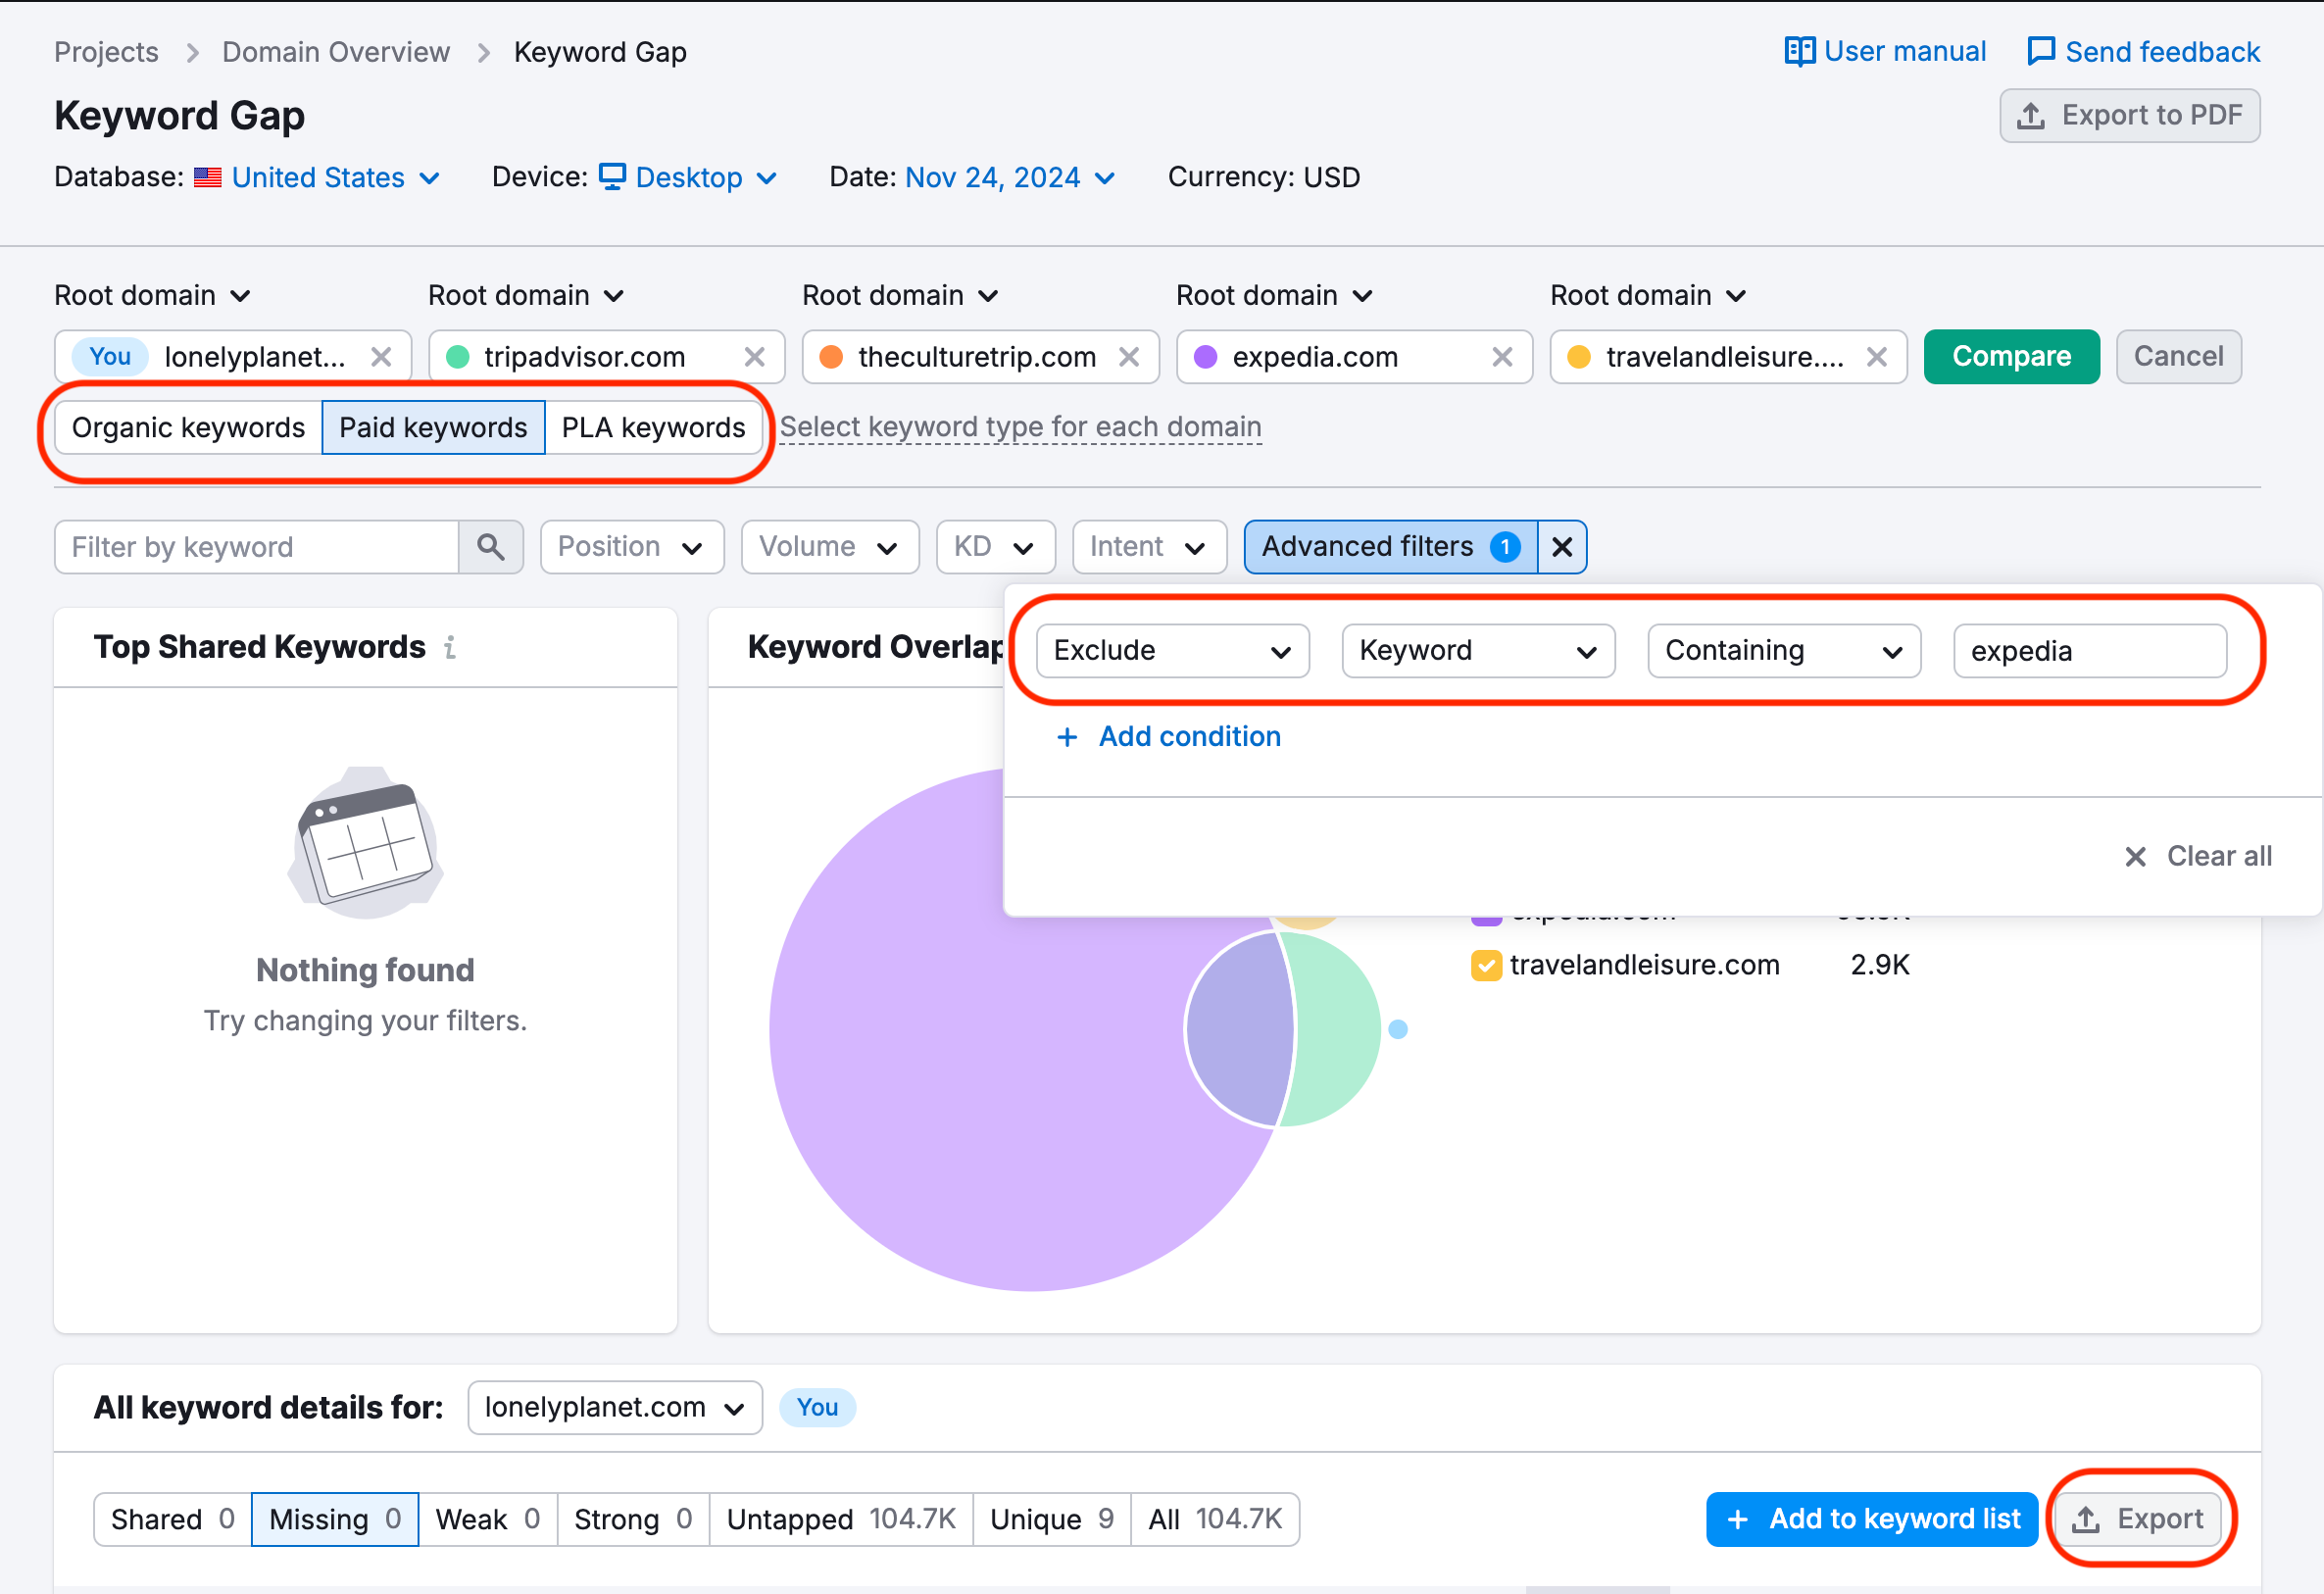
Task: Open the lonelyplanet.com details dropdown
Action: (x=615, y=1408)
